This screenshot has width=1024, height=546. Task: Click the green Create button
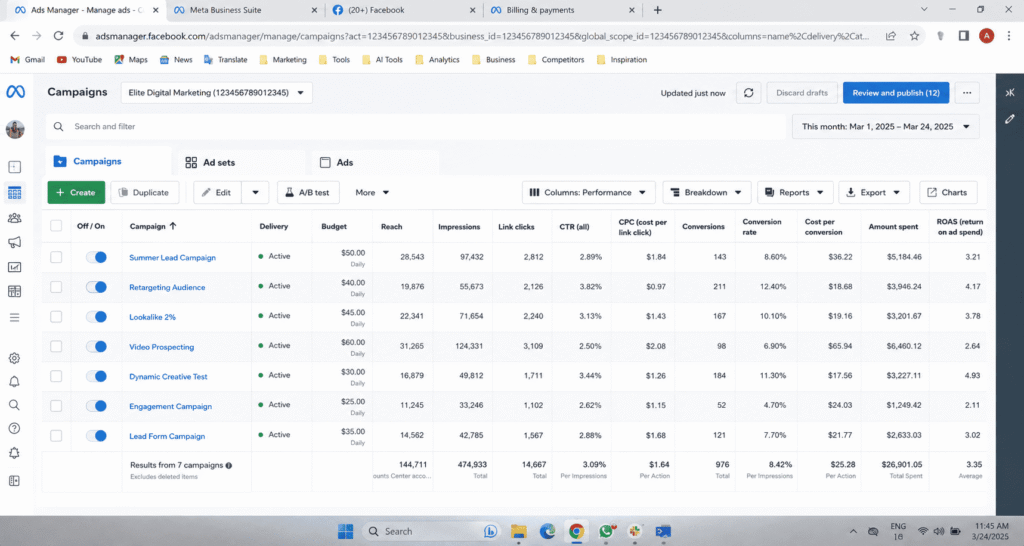point(76,193)
